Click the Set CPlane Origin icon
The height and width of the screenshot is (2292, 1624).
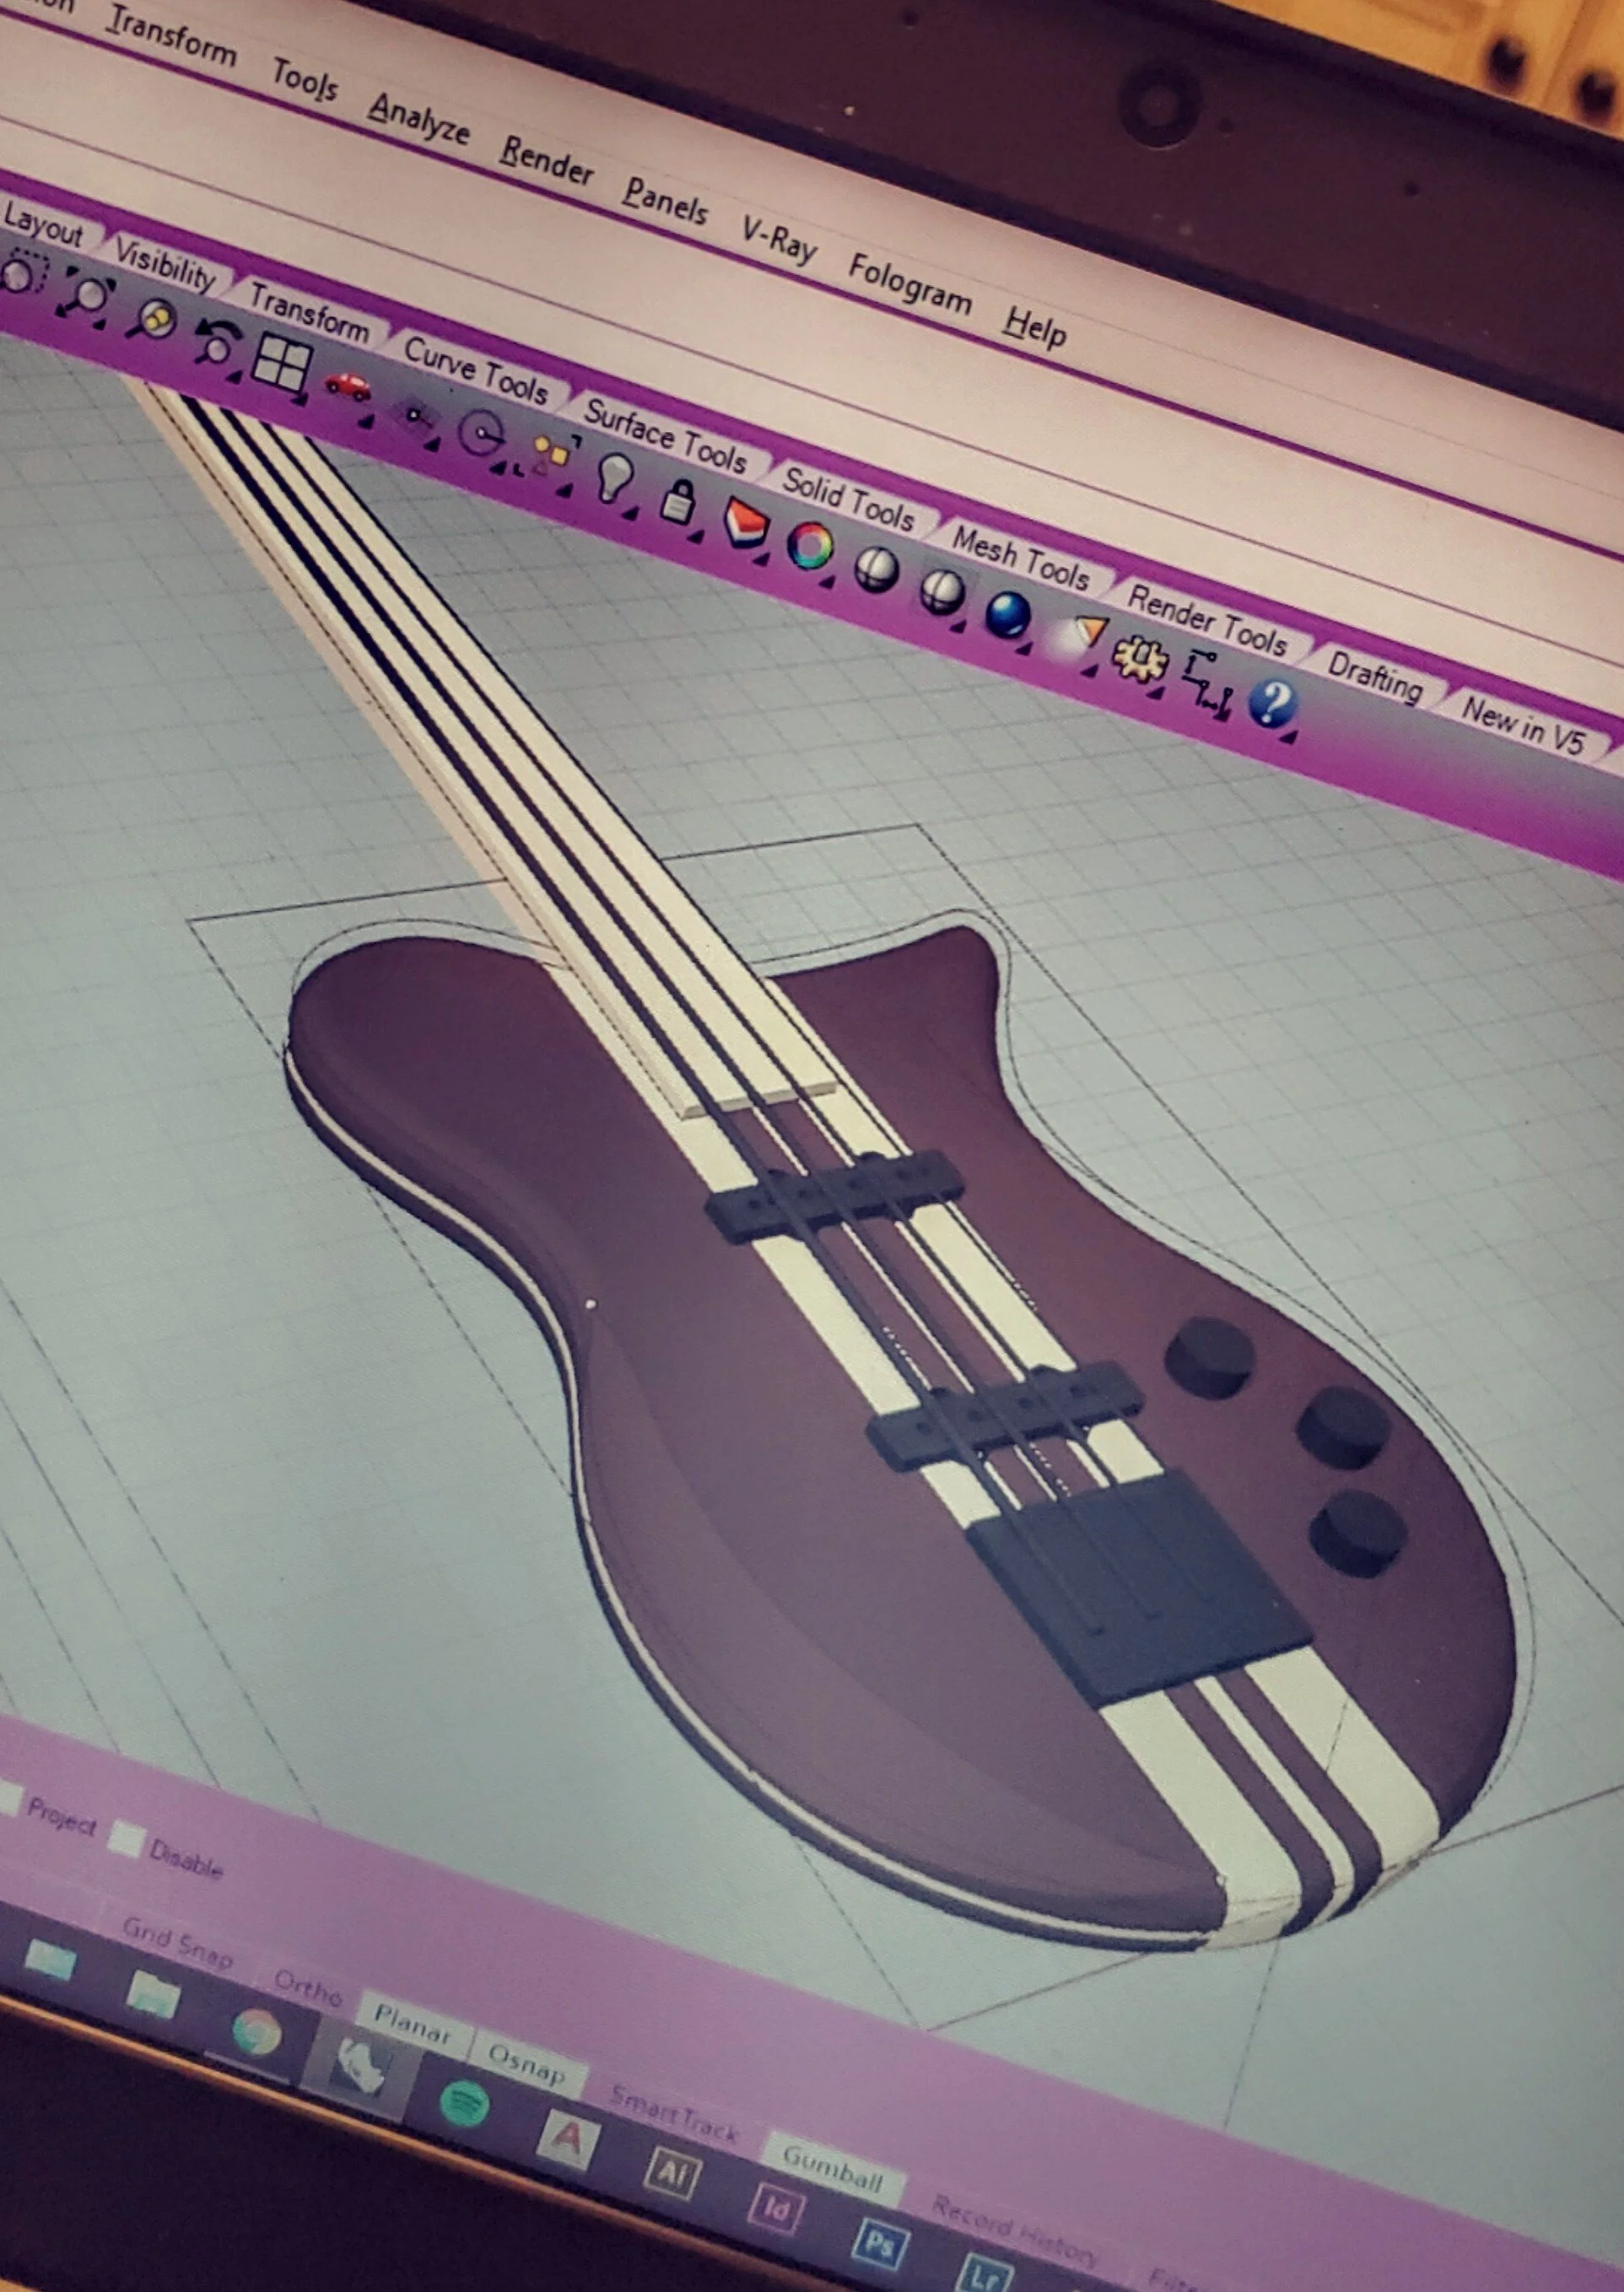coord(415,414)
